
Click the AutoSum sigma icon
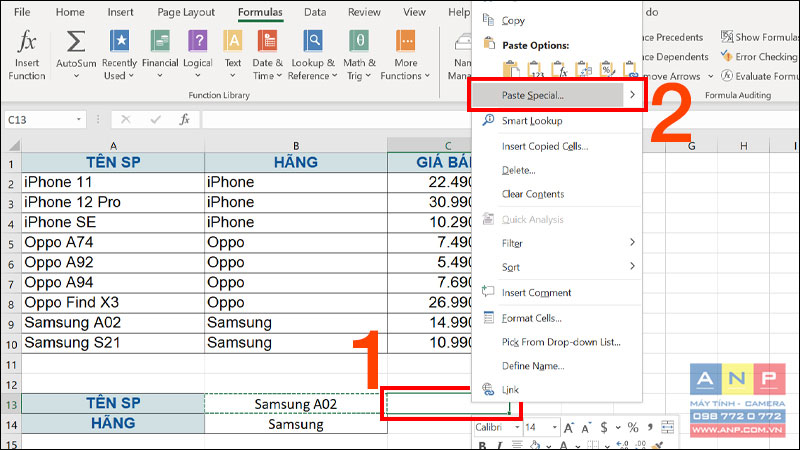[x=76, y=41]
